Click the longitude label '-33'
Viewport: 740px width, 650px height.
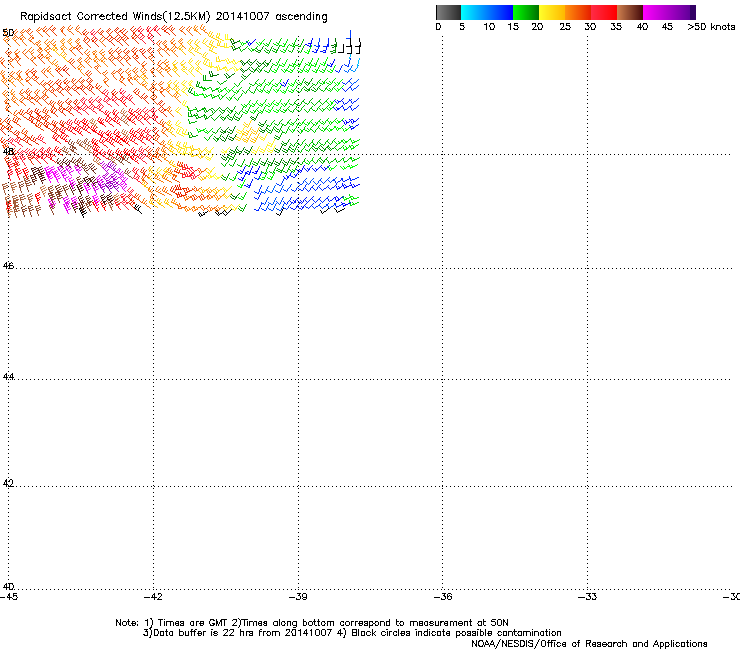(x=588, y=597)
